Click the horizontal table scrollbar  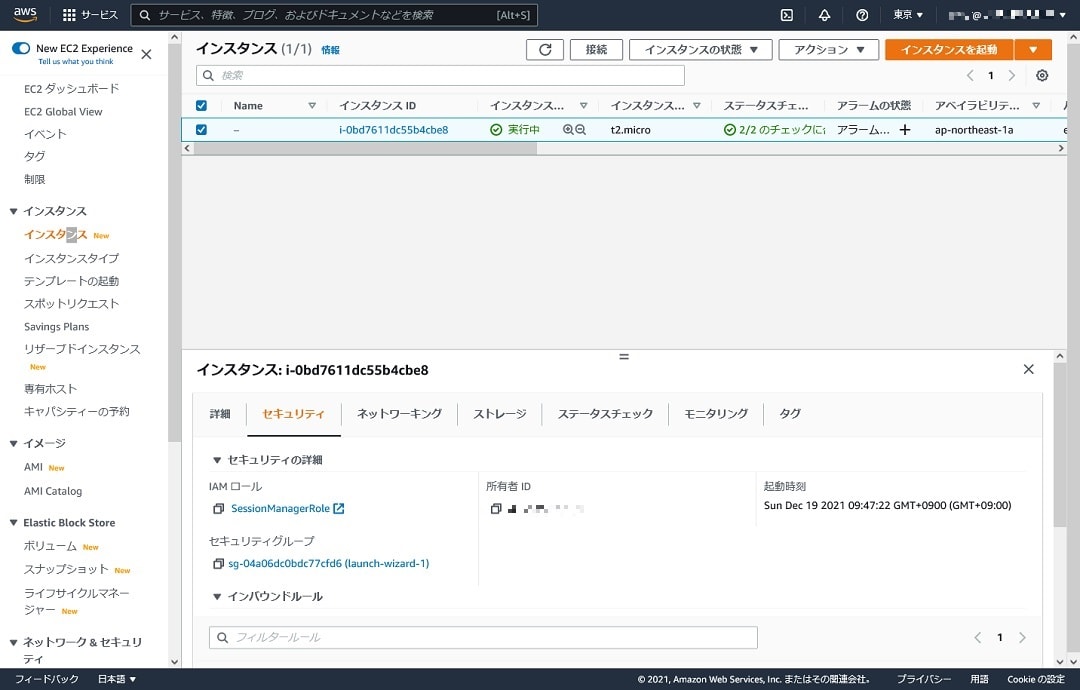click(364, 148)
